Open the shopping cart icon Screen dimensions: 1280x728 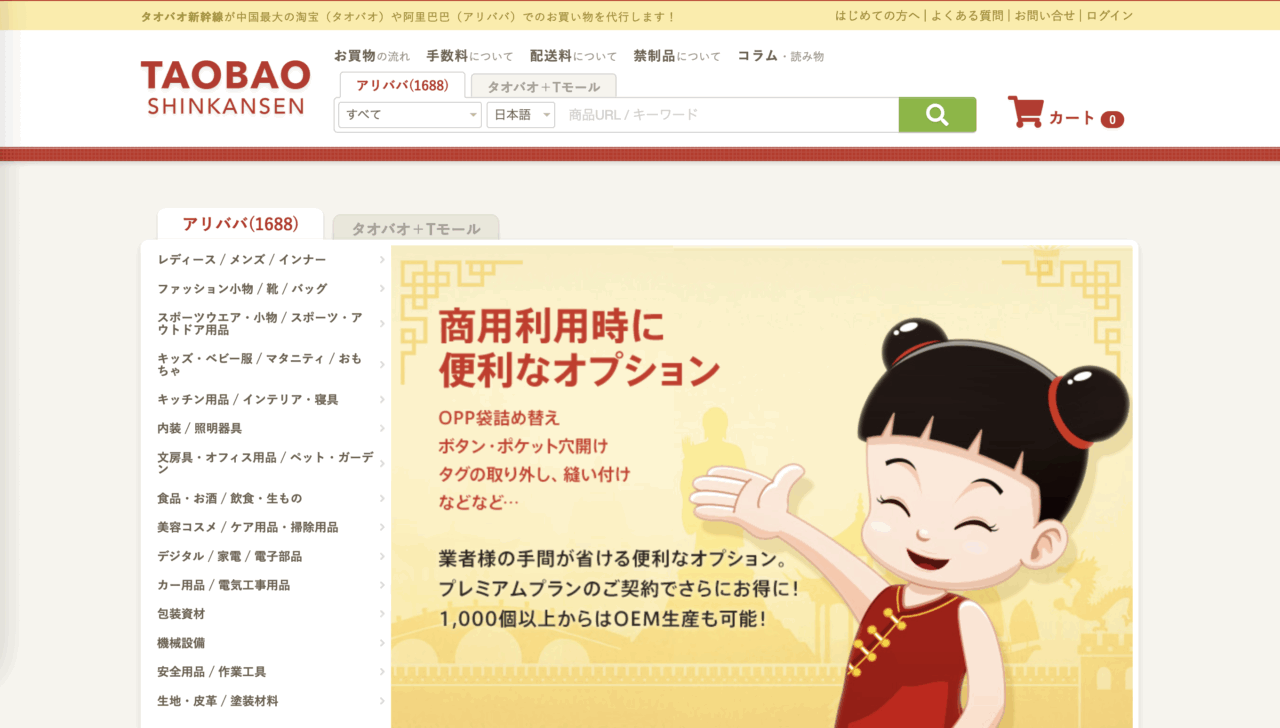tap(1025, 112)
